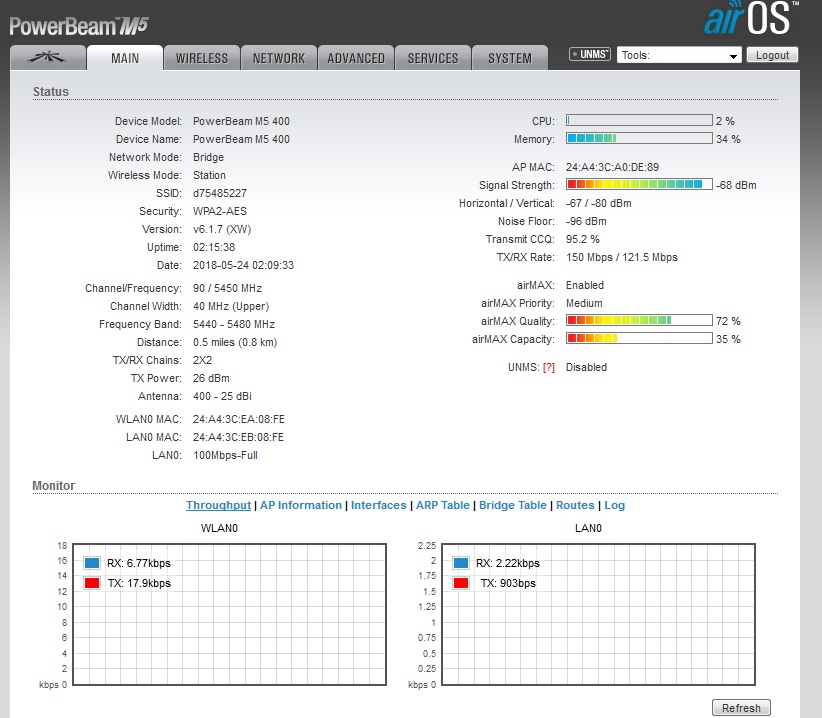Click the 150 Mbps / 121.5 Mbps rate
This screenshot has width=822, height=718.
[x=622, y=257]
